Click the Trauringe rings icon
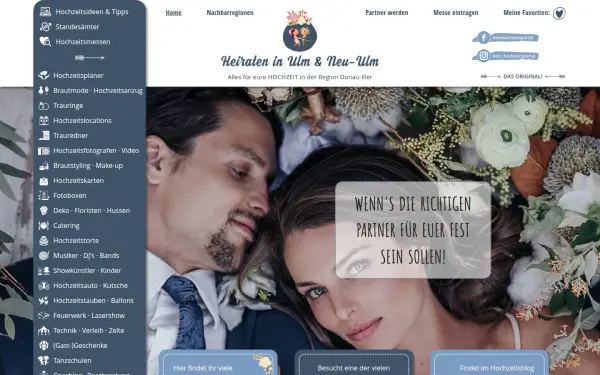This screenshot has width=600, height=375. click(44, 106)
